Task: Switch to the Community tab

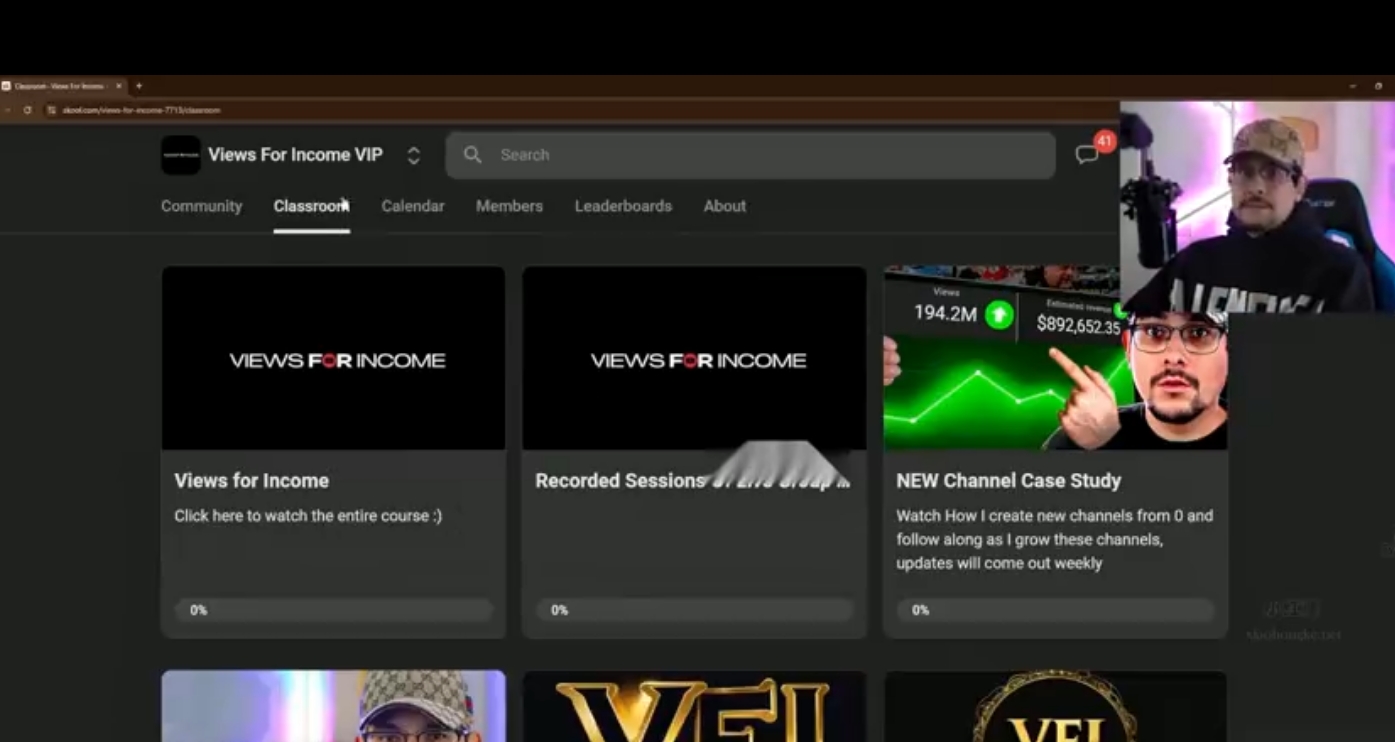Action: (201, 206)
